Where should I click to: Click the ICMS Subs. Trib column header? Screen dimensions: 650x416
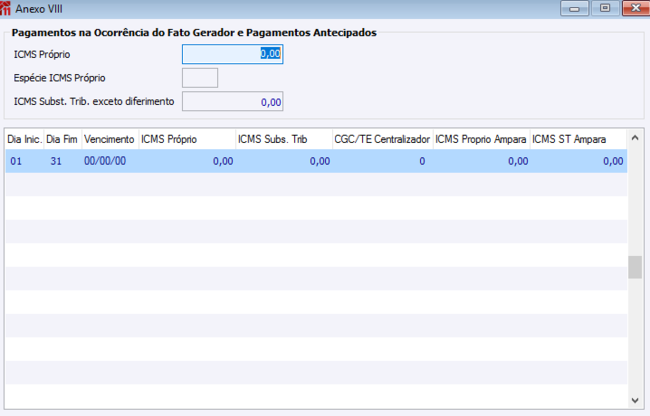[282, 138]
